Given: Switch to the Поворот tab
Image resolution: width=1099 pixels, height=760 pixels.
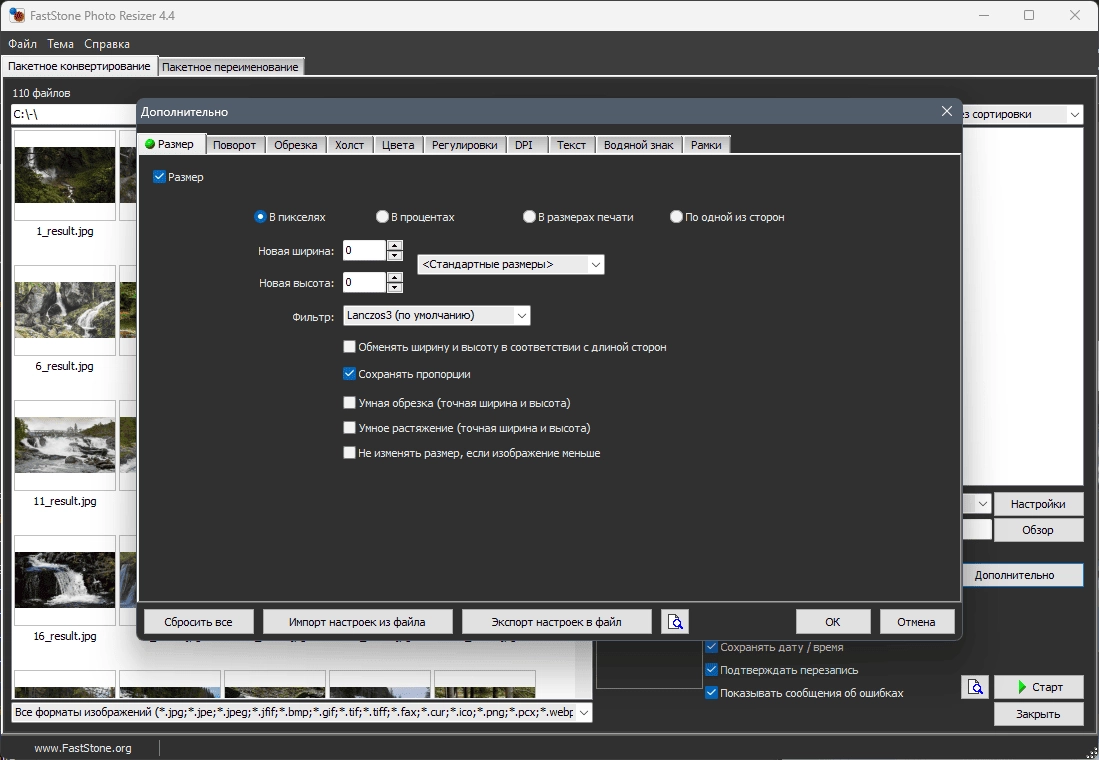Looking at the screenshot, I should pos(234,145).
